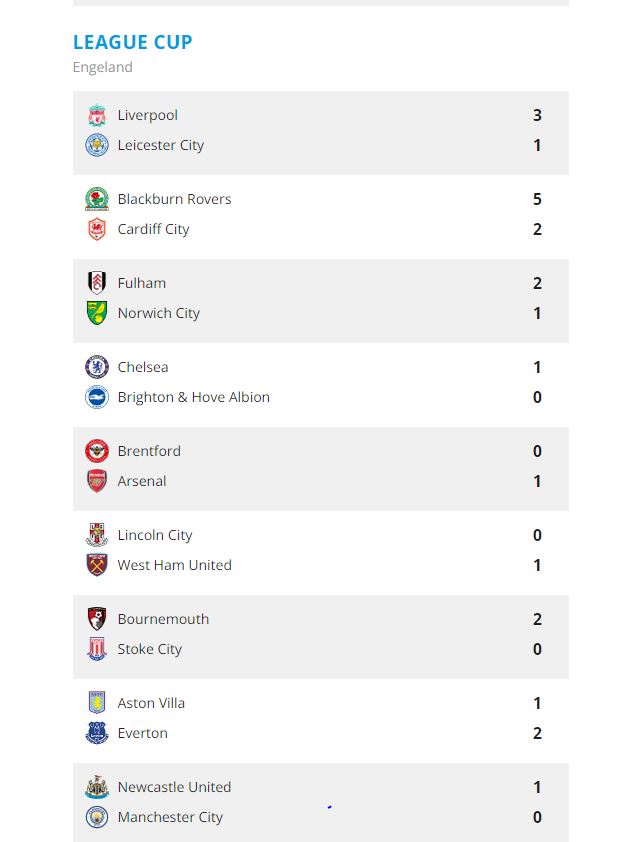This screenshot has height=842, width=623.
Task: Click the Fulham club badge
Action: [x=96, y=283]
